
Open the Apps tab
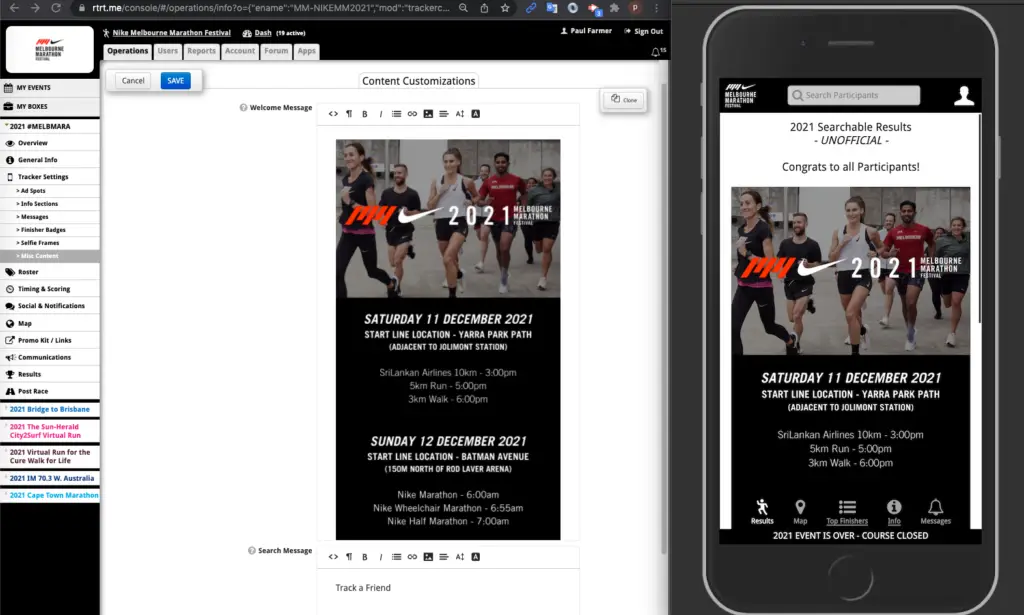306,51
